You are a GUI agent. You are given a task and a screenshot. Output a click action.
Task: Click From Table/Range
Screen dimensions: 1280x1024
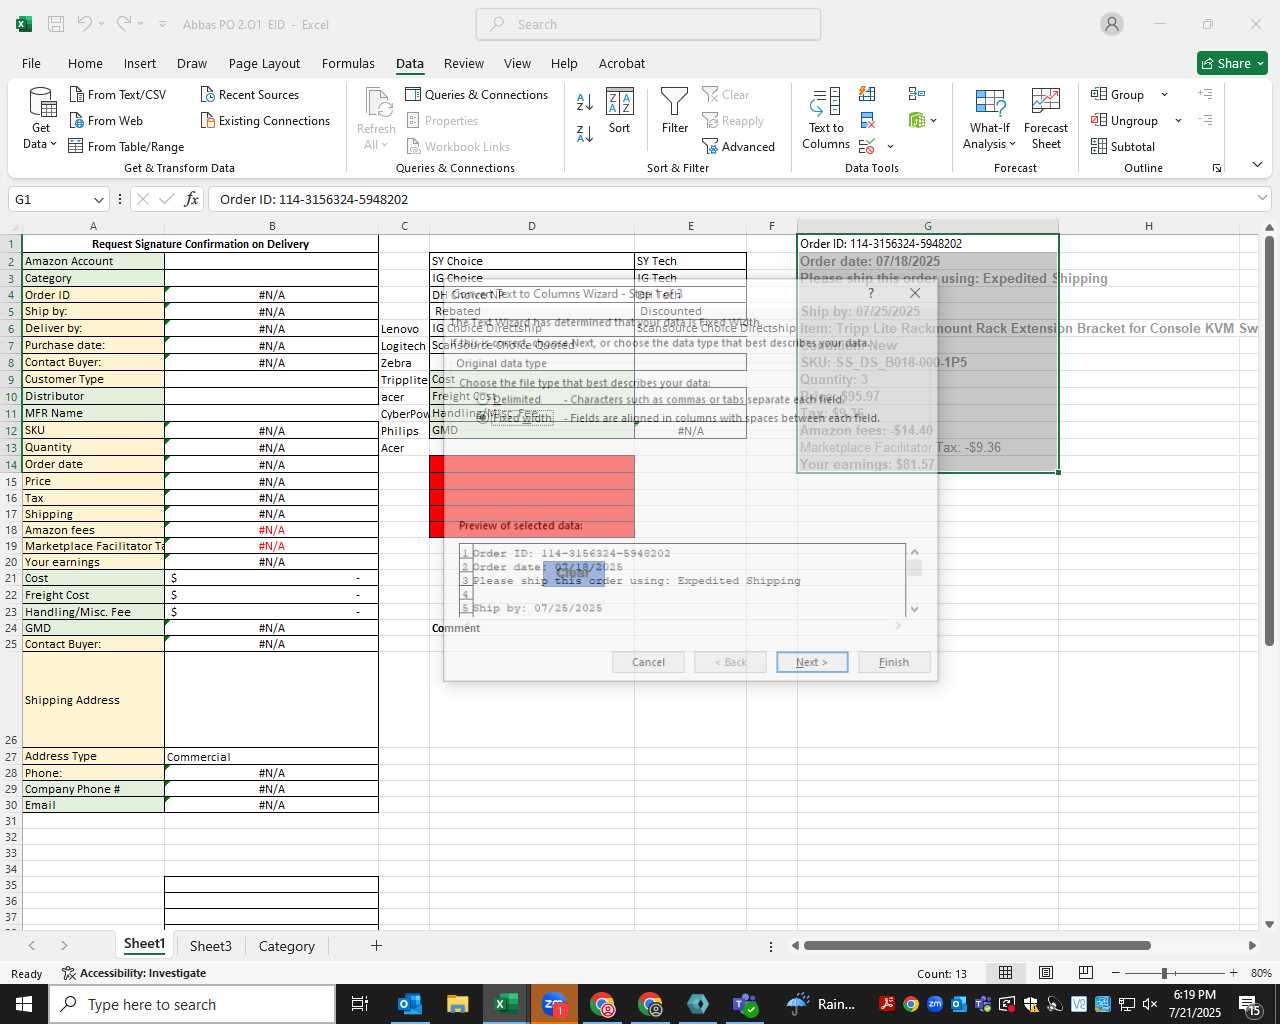point(126,146)
